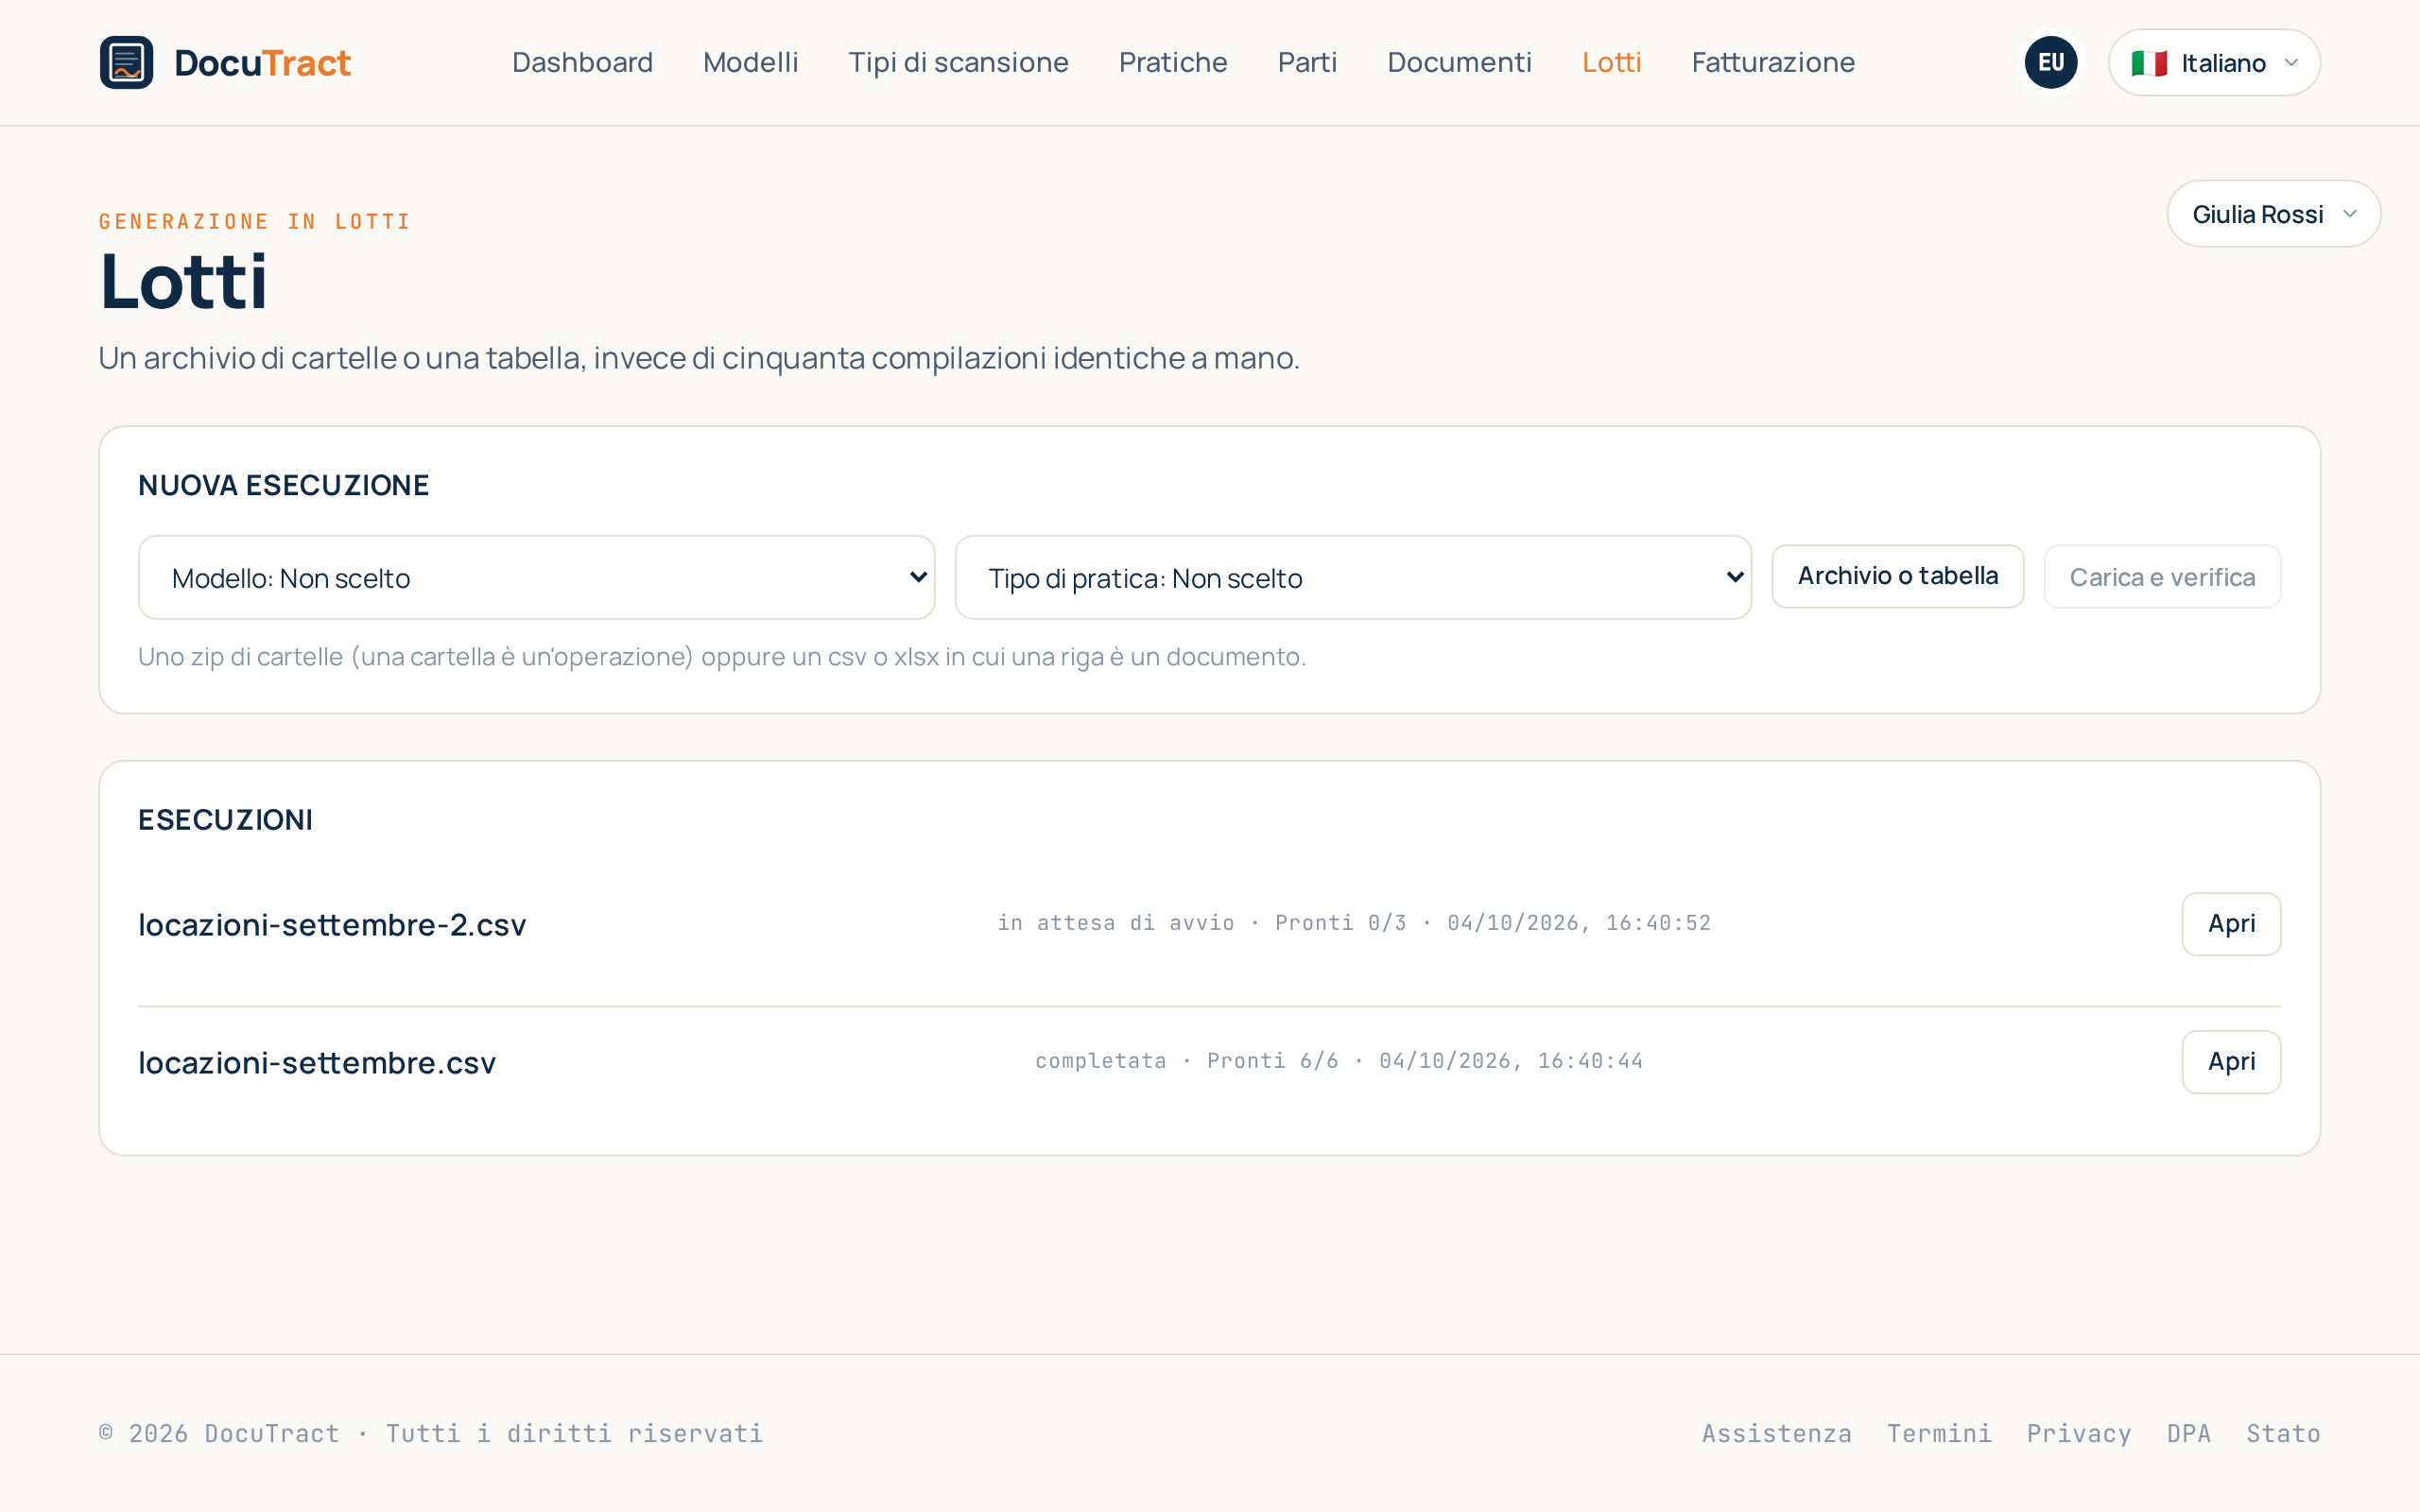Expand the Giulia Rossi user menu

coord(2273,214)
